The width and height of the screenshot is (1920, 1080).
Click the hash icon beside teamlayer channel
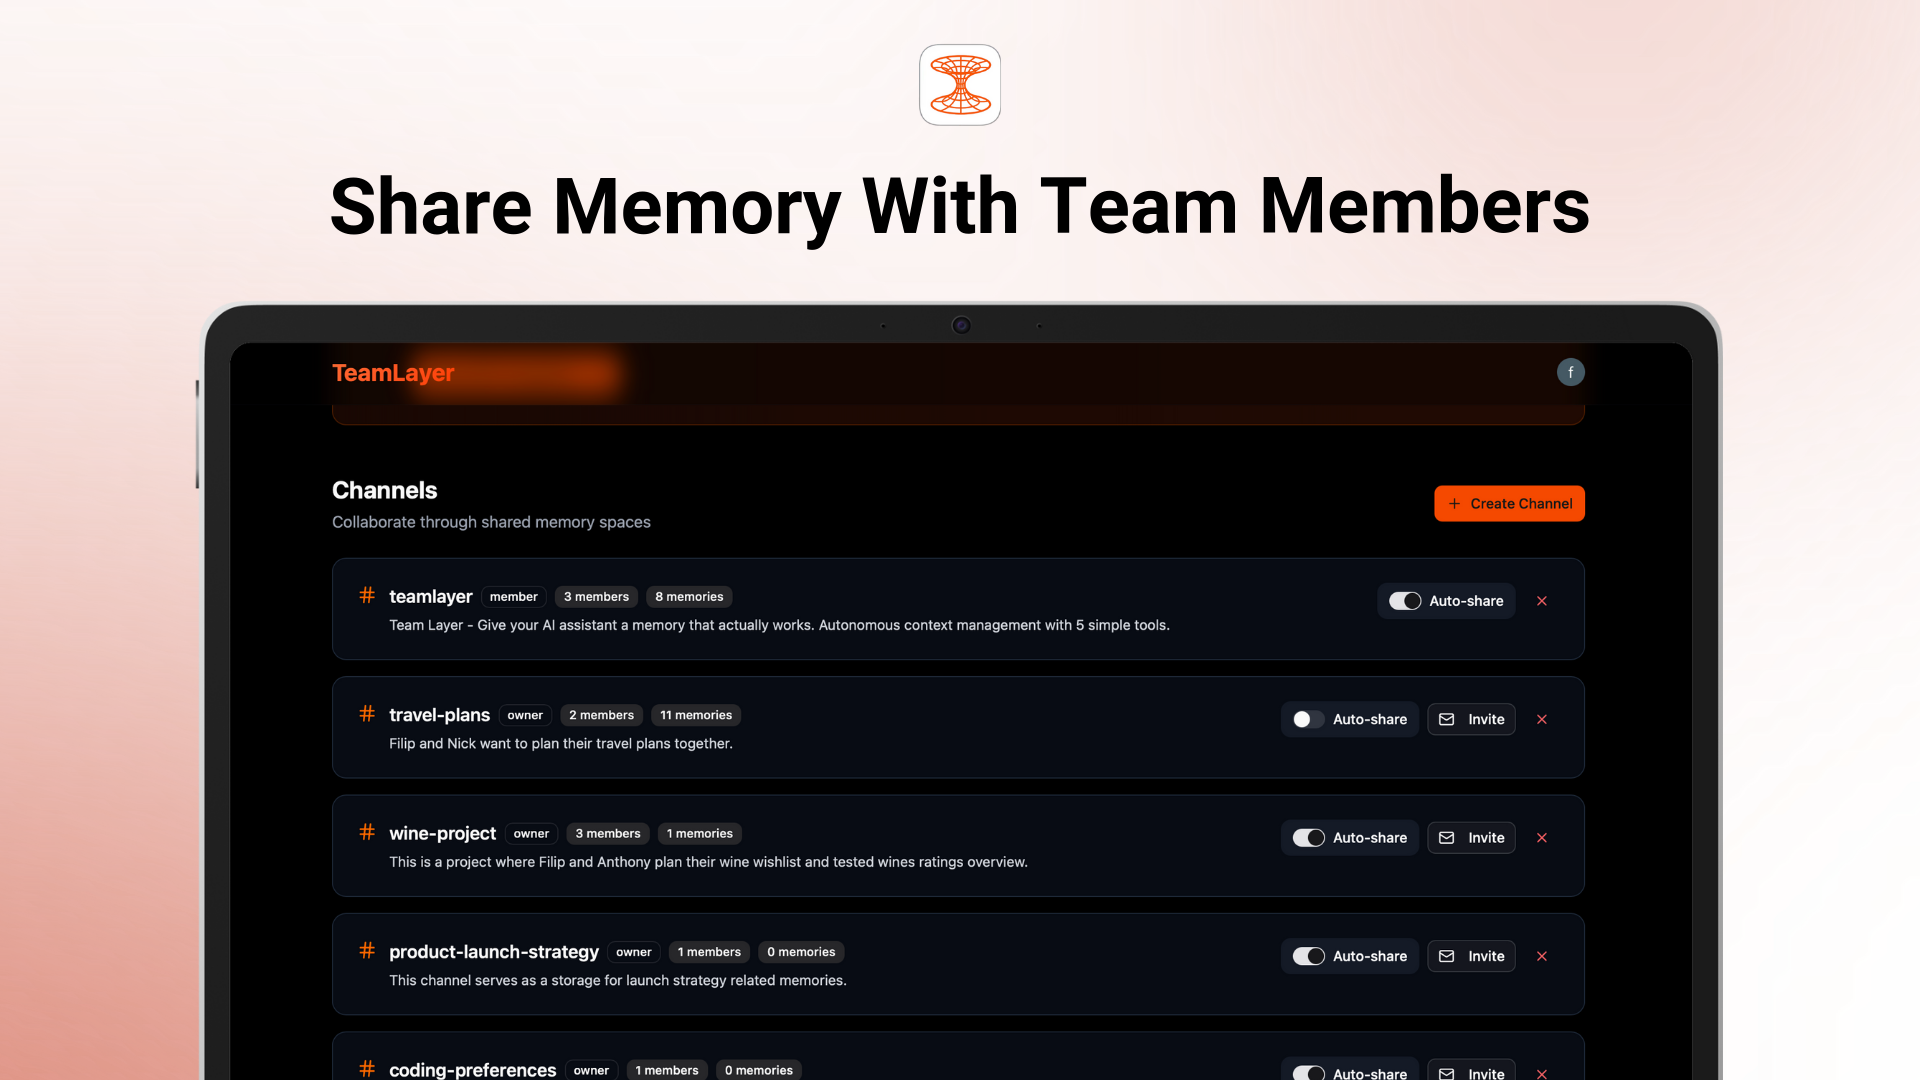(367, 596)
